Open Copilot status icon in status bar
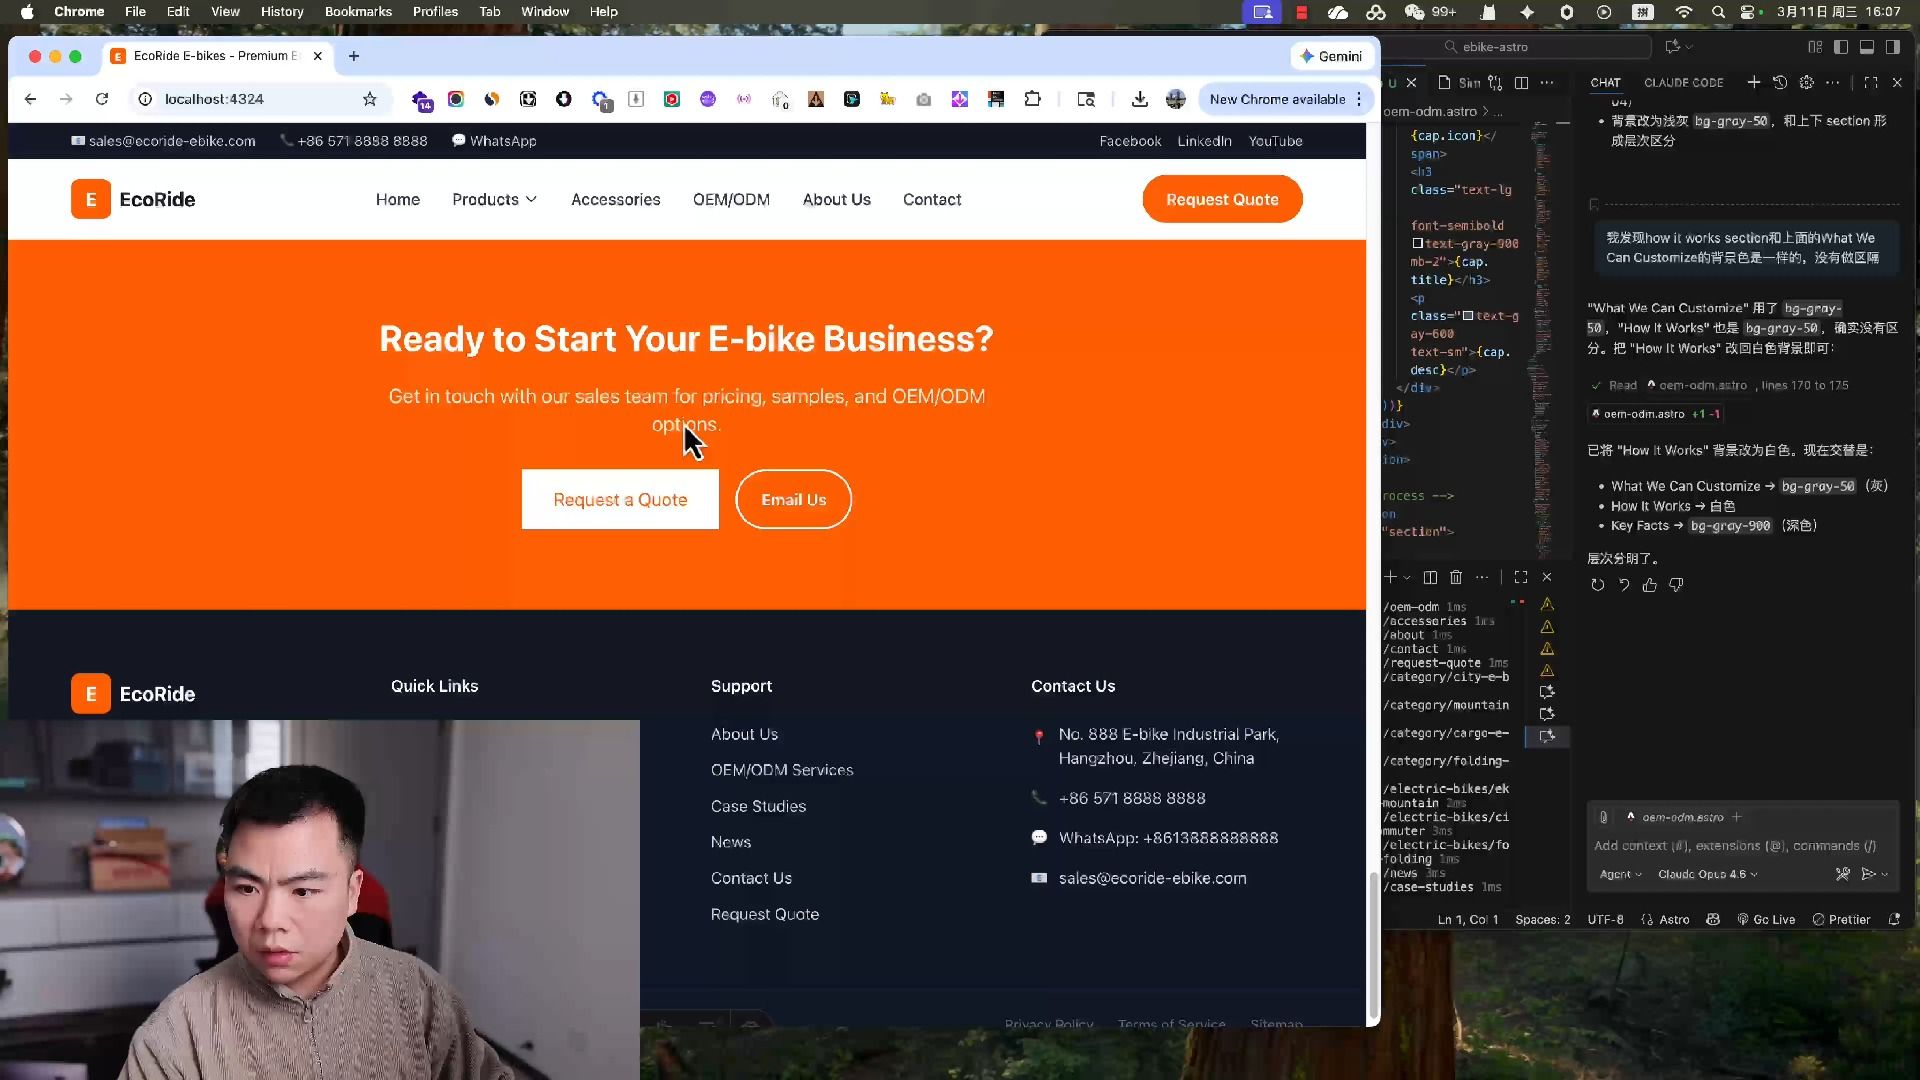Image resolution: width=1920 pixels, height=1080 pixels. pyautogui.click(x=1713, y=920)
